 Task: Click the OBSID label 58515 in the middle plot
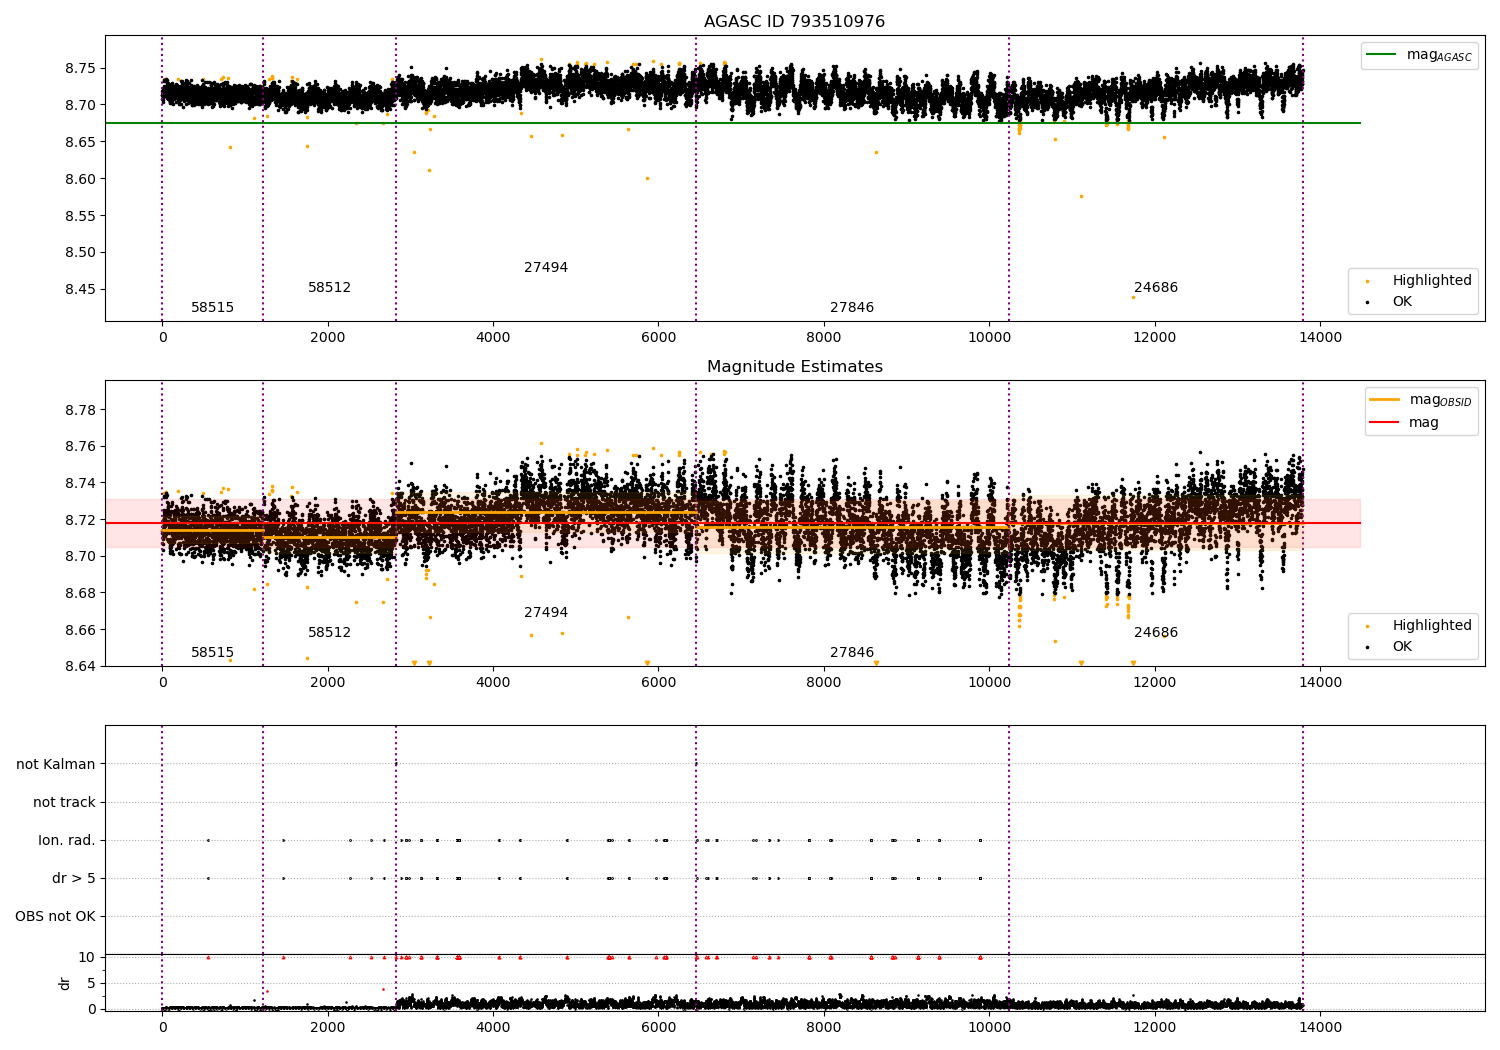tap(212, 653)
